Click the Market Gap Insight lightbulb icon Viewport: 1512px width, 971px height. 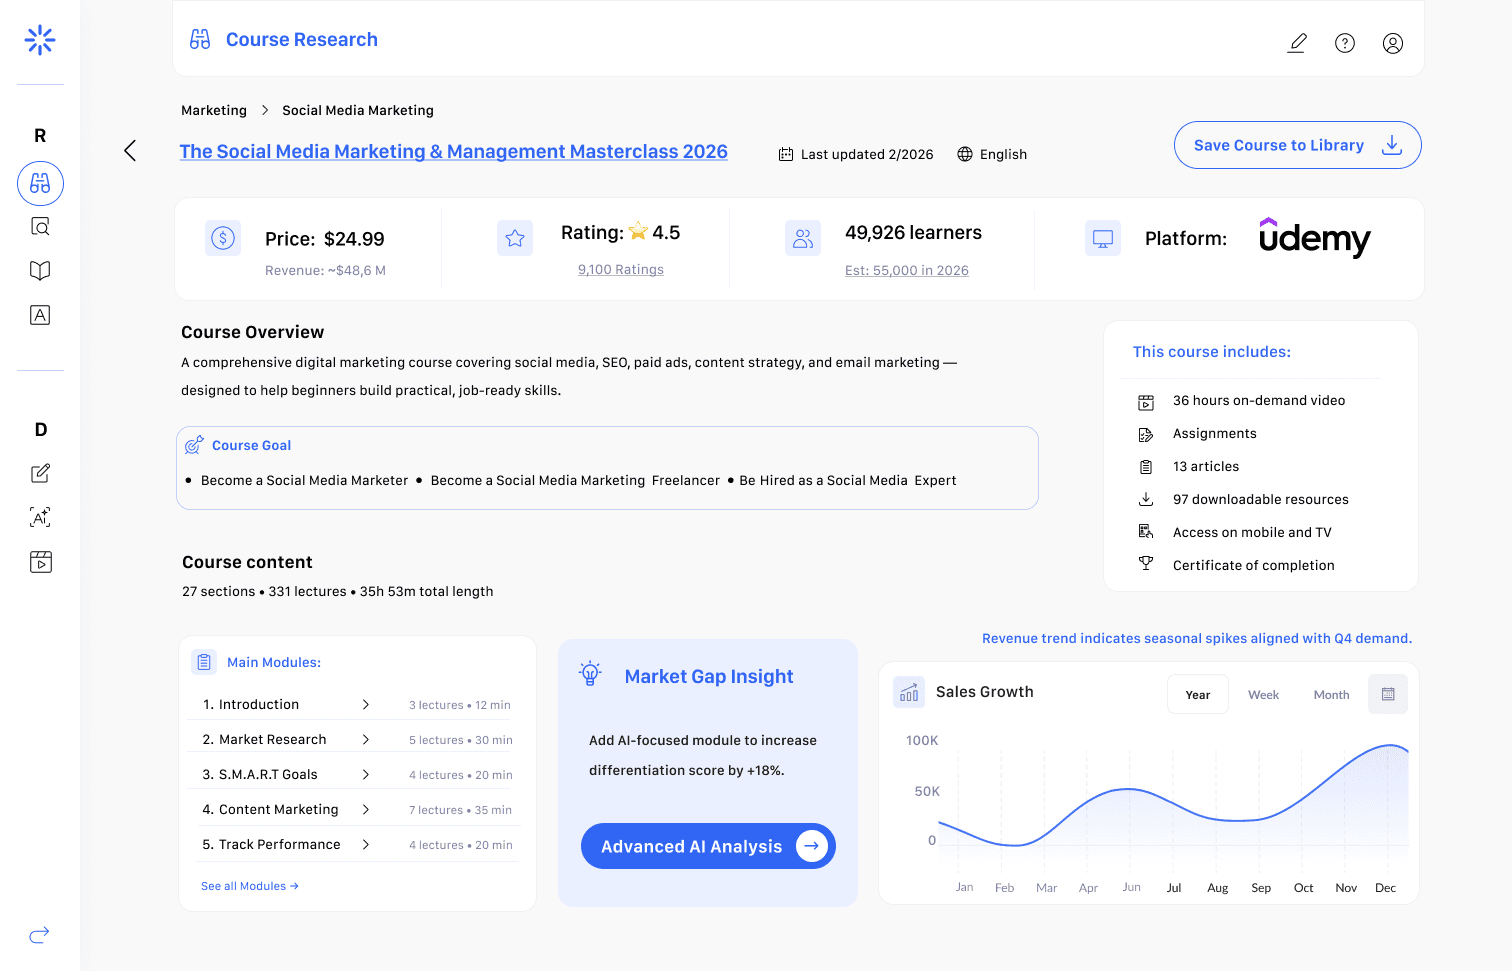tap(591, 674)
